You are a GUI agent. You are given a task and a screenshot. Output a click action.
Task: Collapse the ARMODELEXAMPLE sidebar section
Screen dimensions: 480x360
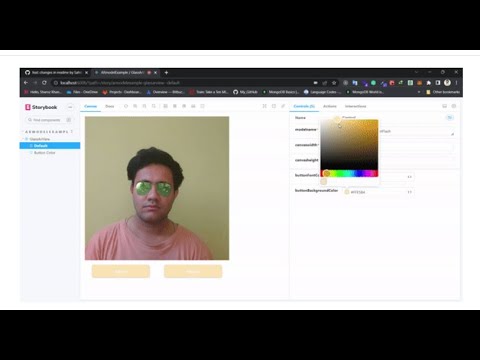[x=47, y=132]
